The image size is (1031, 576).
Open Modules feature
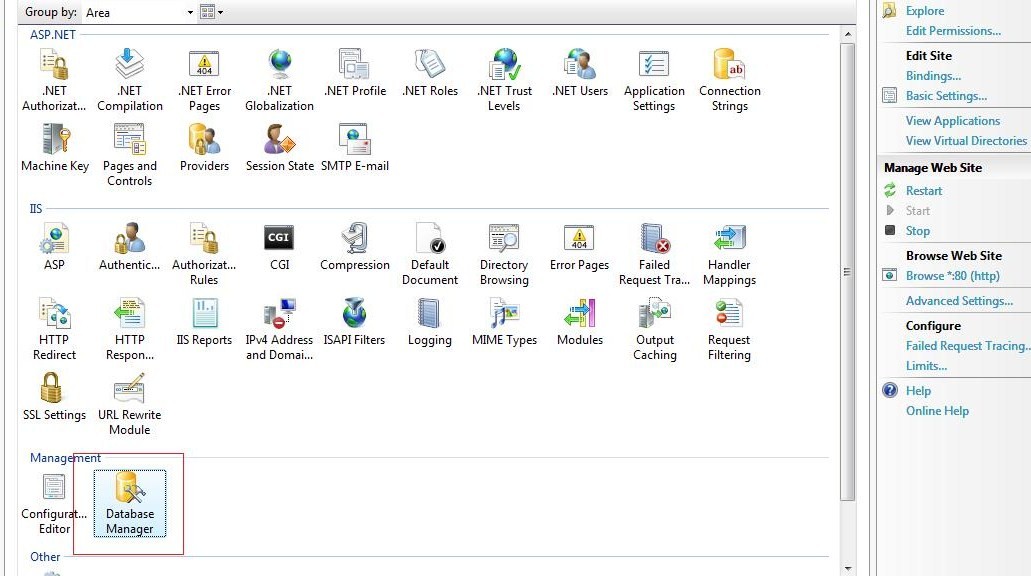(580, 322)
